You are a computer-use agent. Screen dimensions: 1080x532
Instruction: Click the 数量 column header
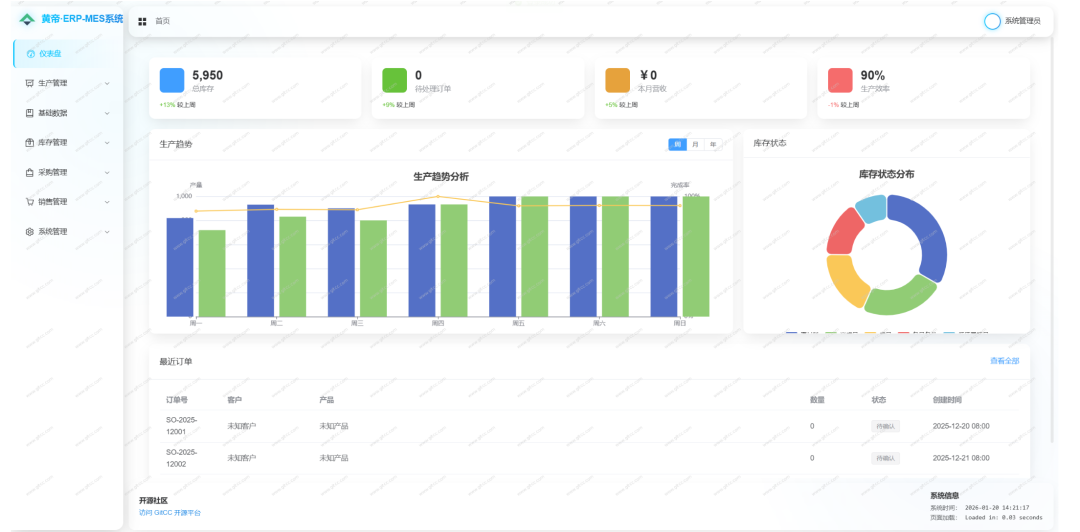pos(818,400)
